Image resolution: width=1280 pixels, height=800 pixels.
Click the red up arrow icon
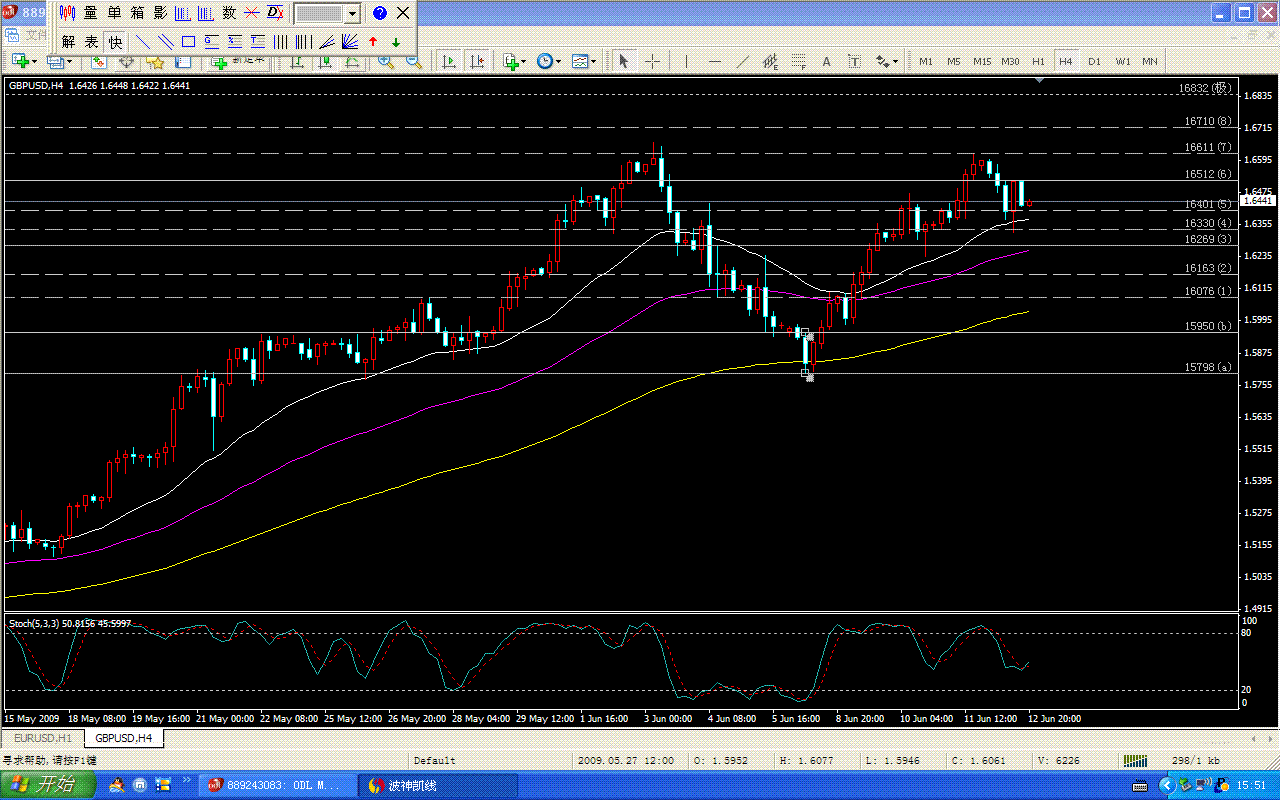click(x=373, y=42)
